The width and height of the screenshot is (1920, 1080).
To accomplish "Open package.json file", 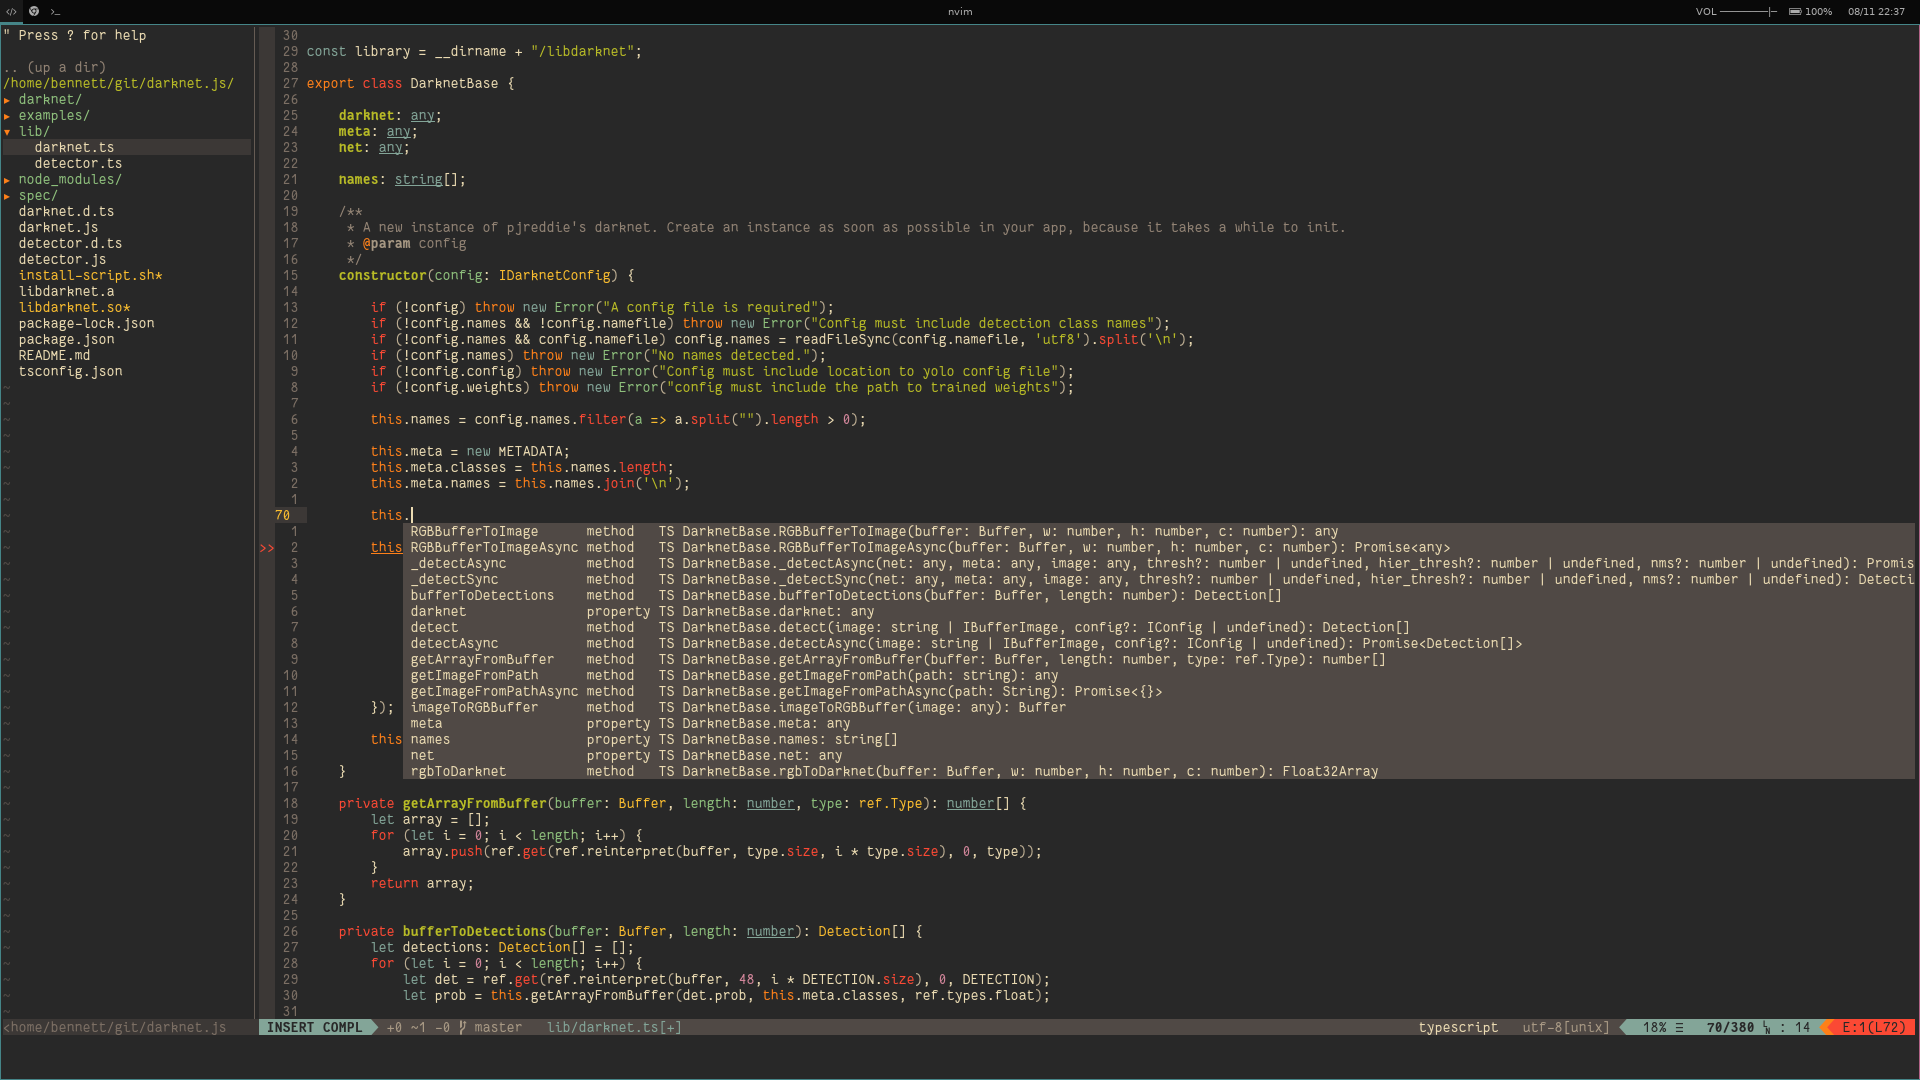I will pos(66,339).
